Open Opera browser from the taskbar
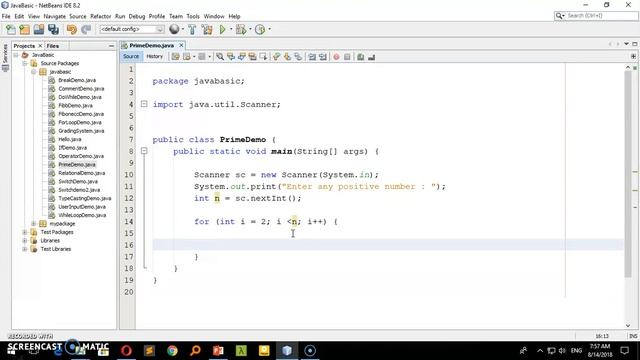The height and width of the screenshot is (360, 640). [126, 351]
